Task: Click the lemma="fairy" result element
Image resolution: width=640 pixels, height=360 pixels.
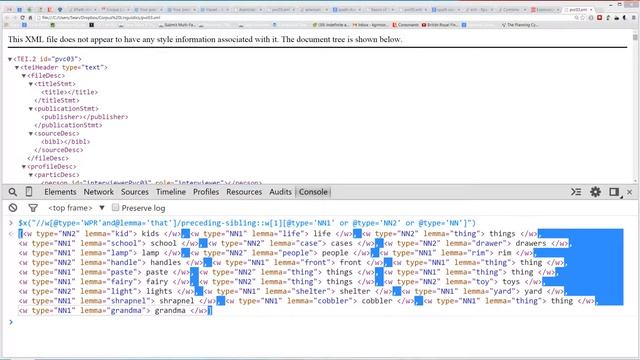Action: 104,282
